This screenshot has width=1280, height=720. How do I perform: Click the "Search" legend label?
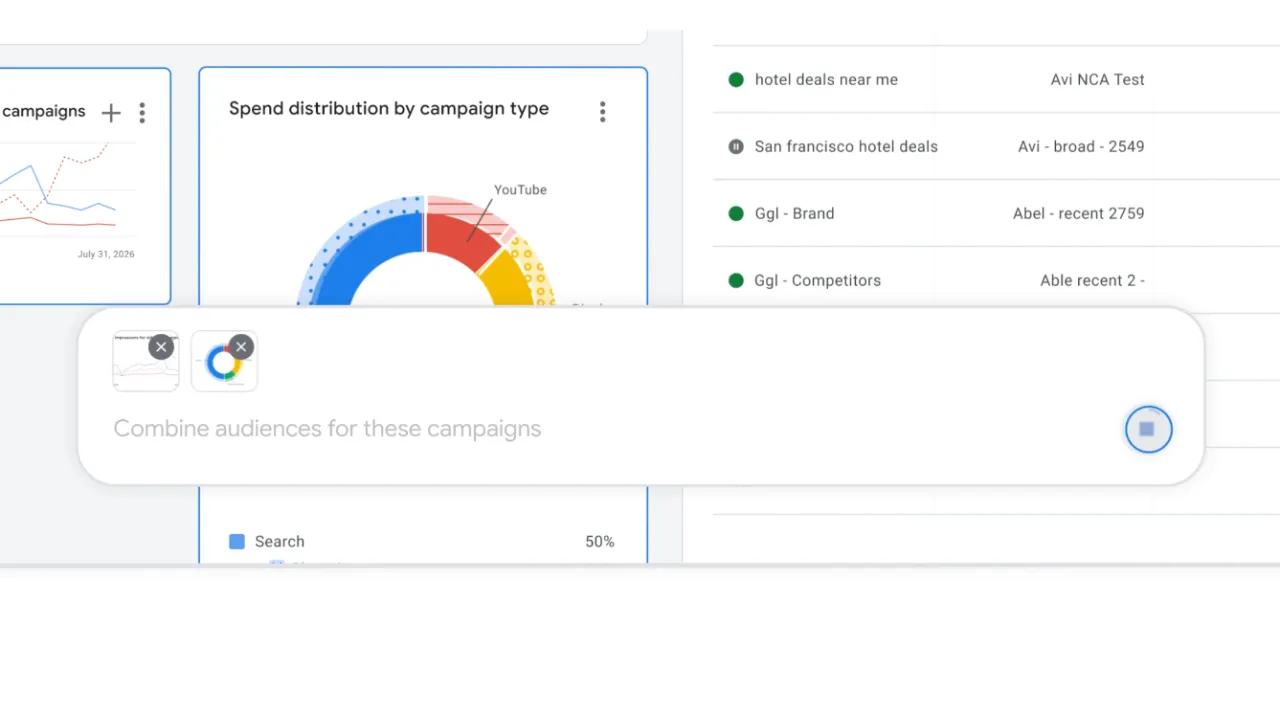[279, 542]
